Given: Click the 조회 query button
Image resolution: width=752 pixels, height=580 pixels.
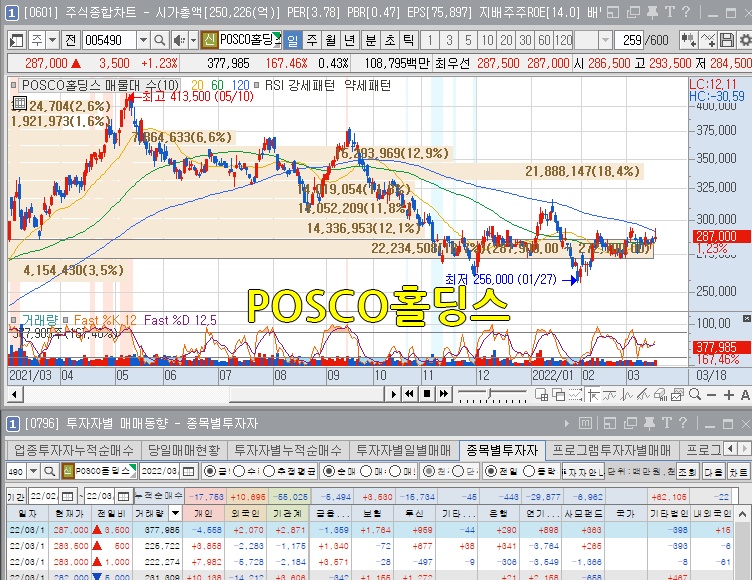Looking at the screenshot, I should click(x=688, y=472).
